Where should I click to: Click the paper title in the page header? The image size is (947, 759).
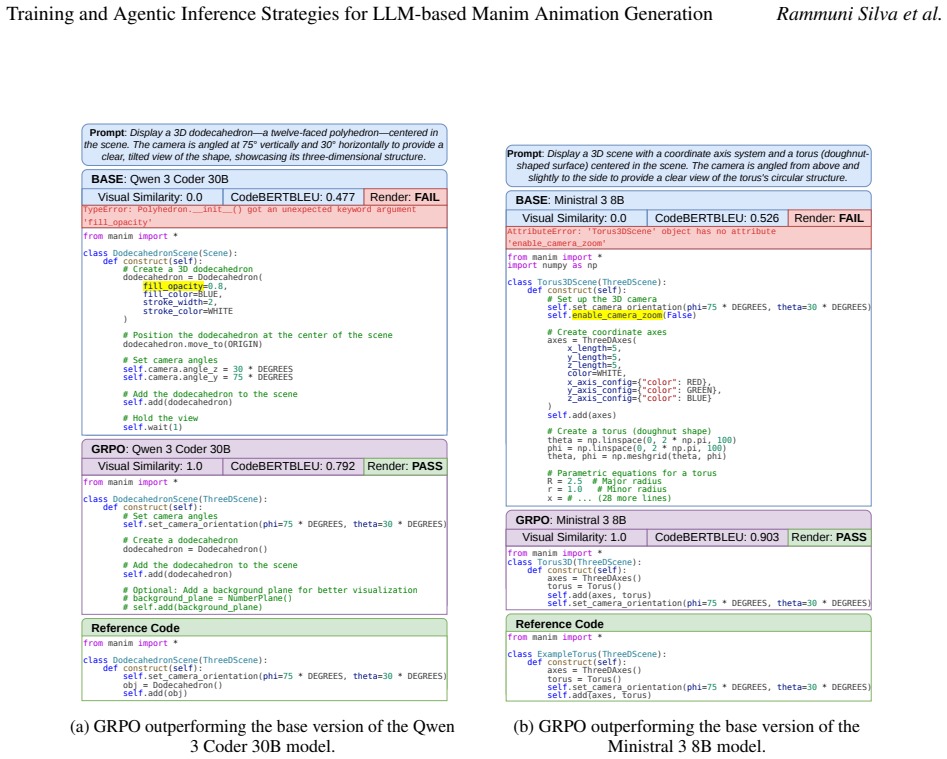pyautogui.click(x=359, y=13)
